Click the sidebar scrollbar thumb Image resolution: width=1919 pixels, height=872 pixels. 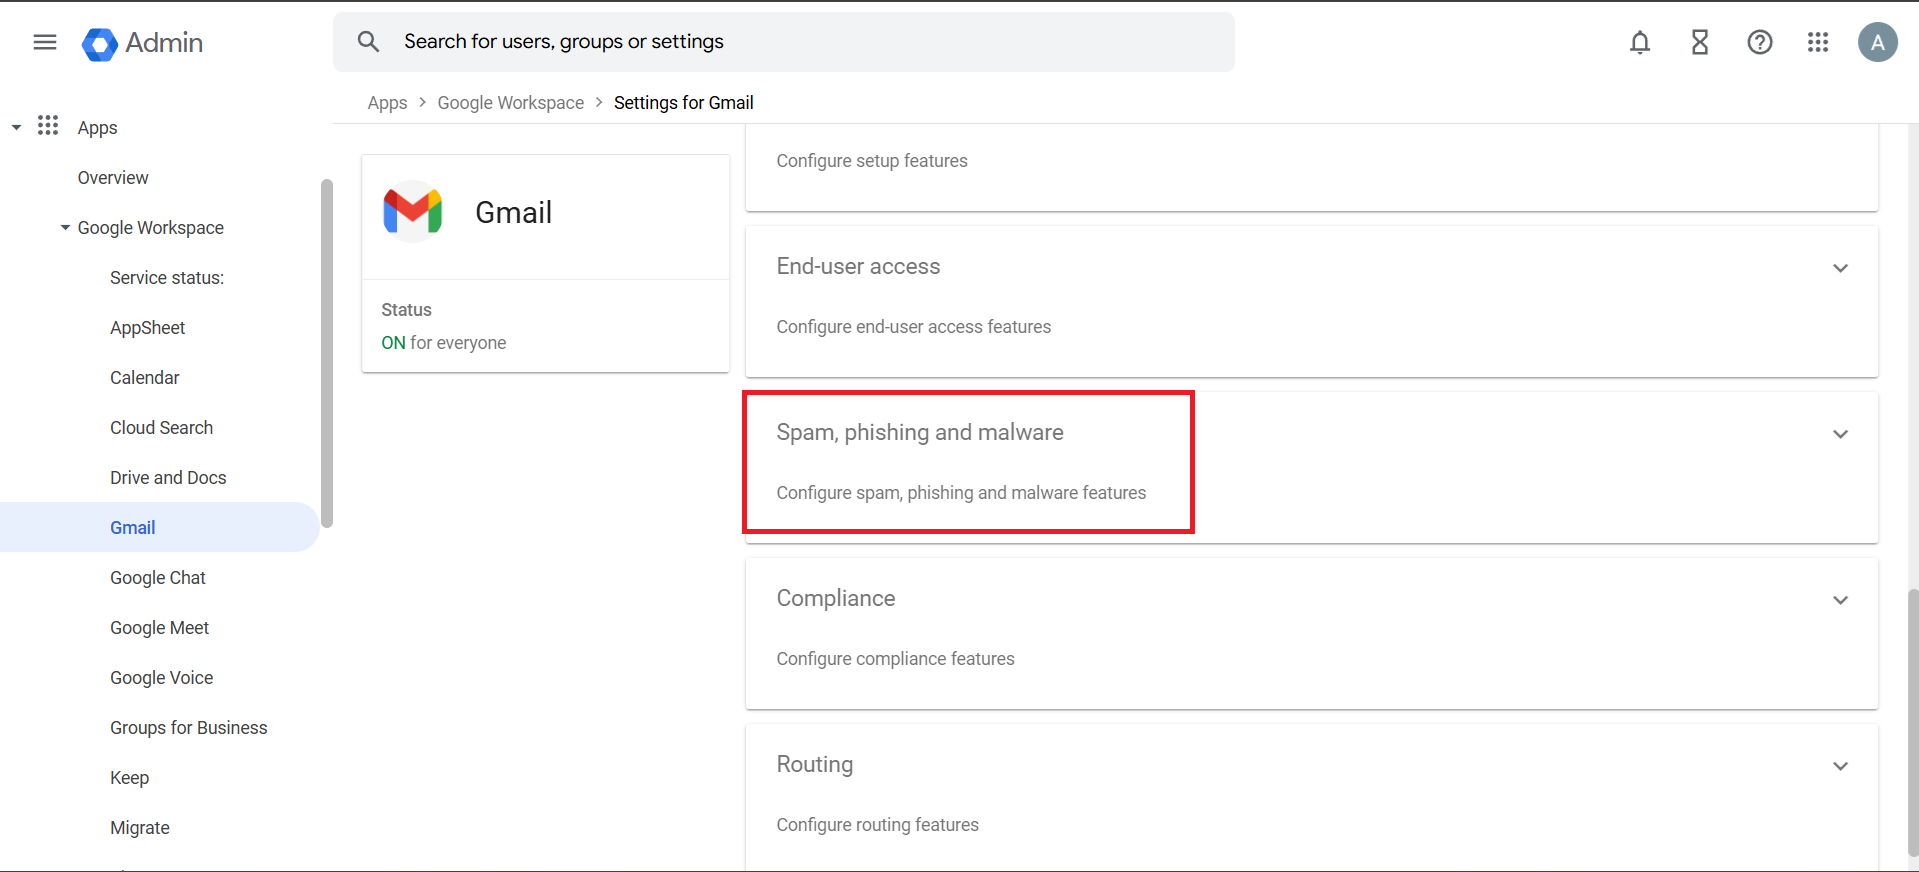pyautogui.click(x=326, y=353)
